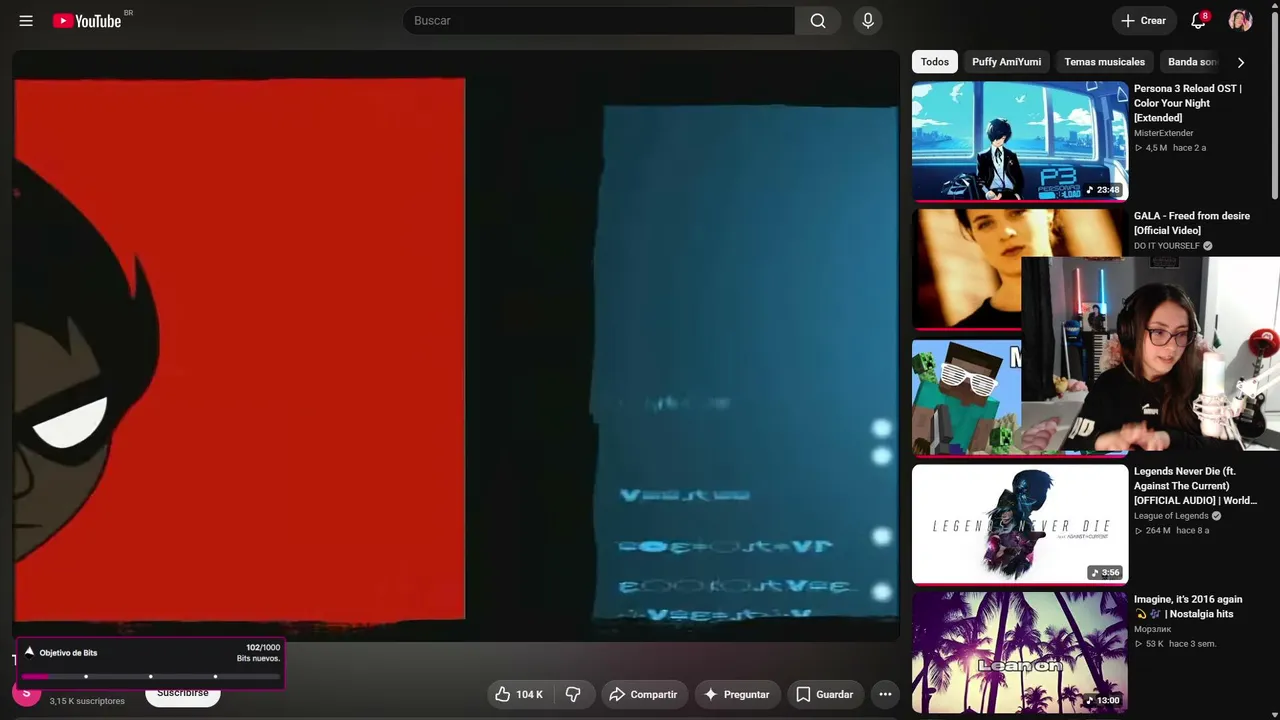Select the Temas musicales filter chip
This screenshot has width=1280, height=720.
pos(1104,62)
